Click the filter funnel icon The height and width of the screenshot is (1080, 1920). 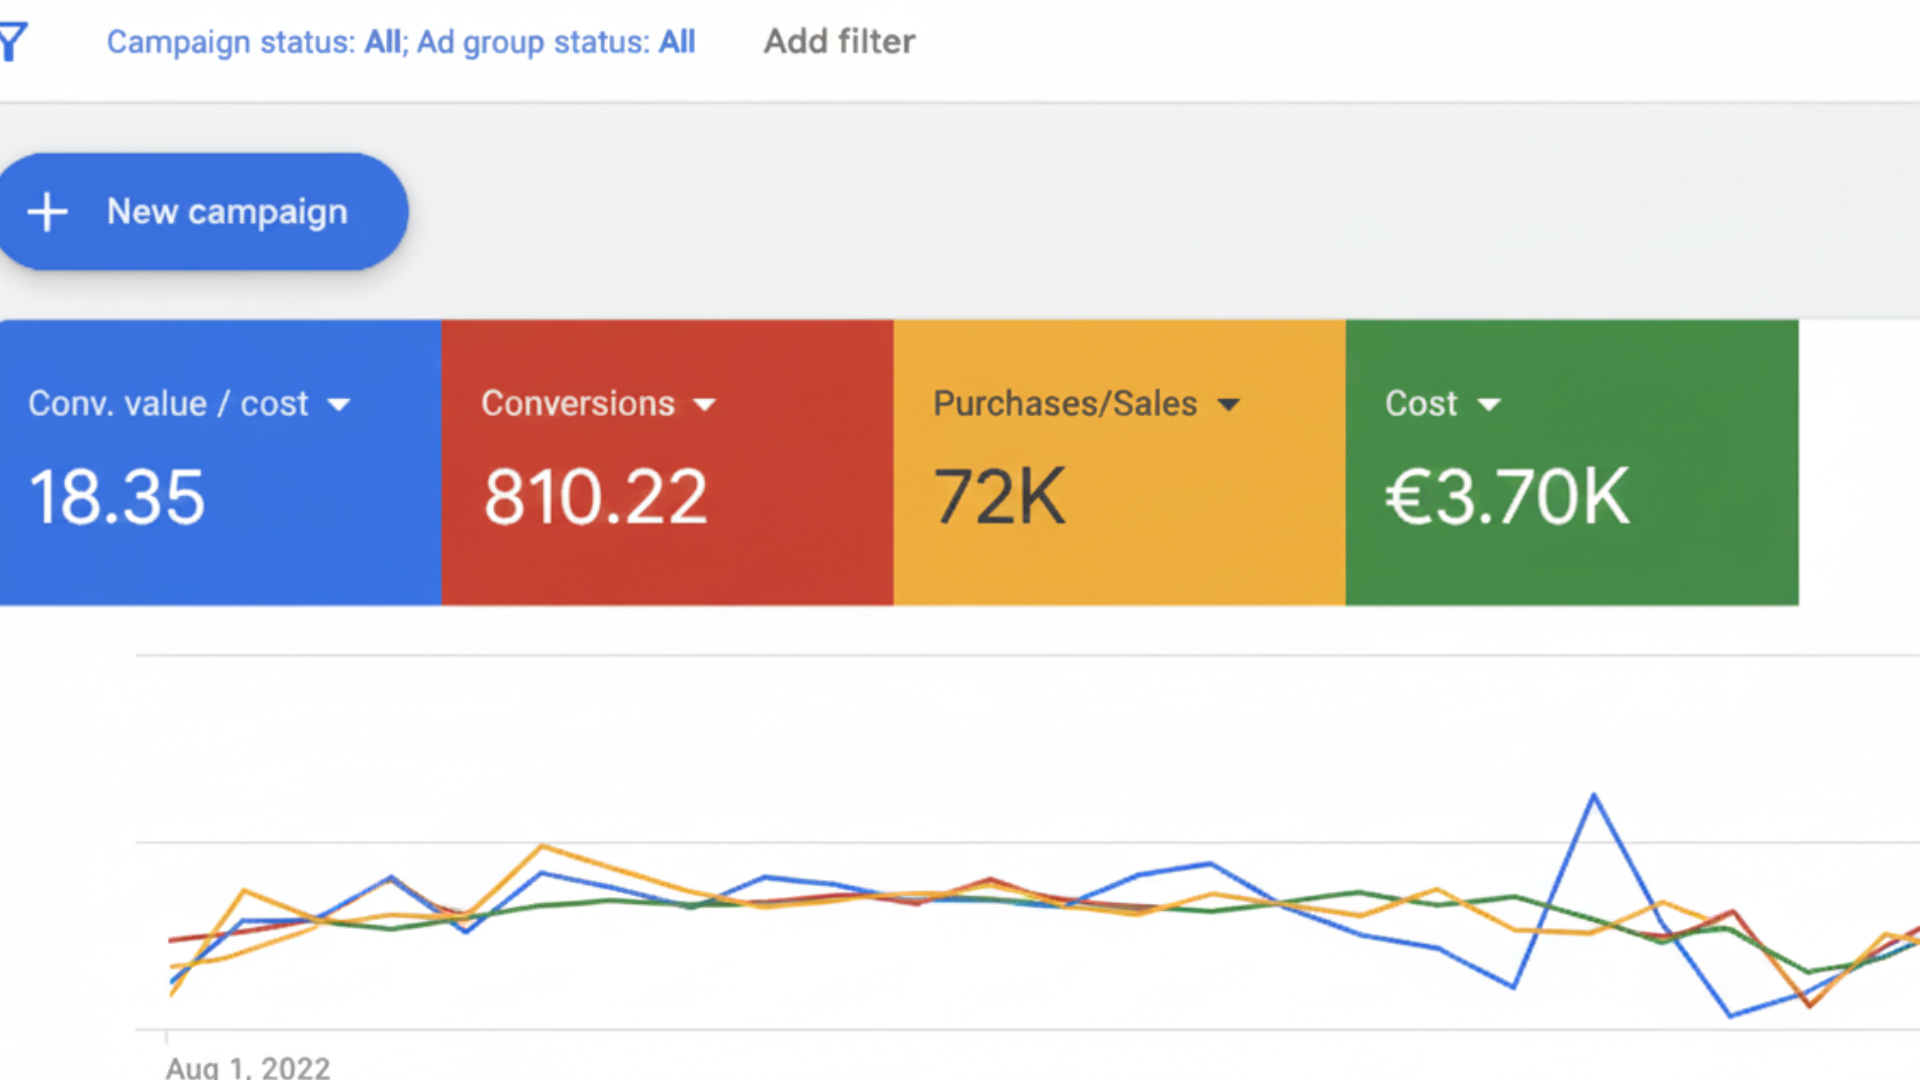pos(14,42)
